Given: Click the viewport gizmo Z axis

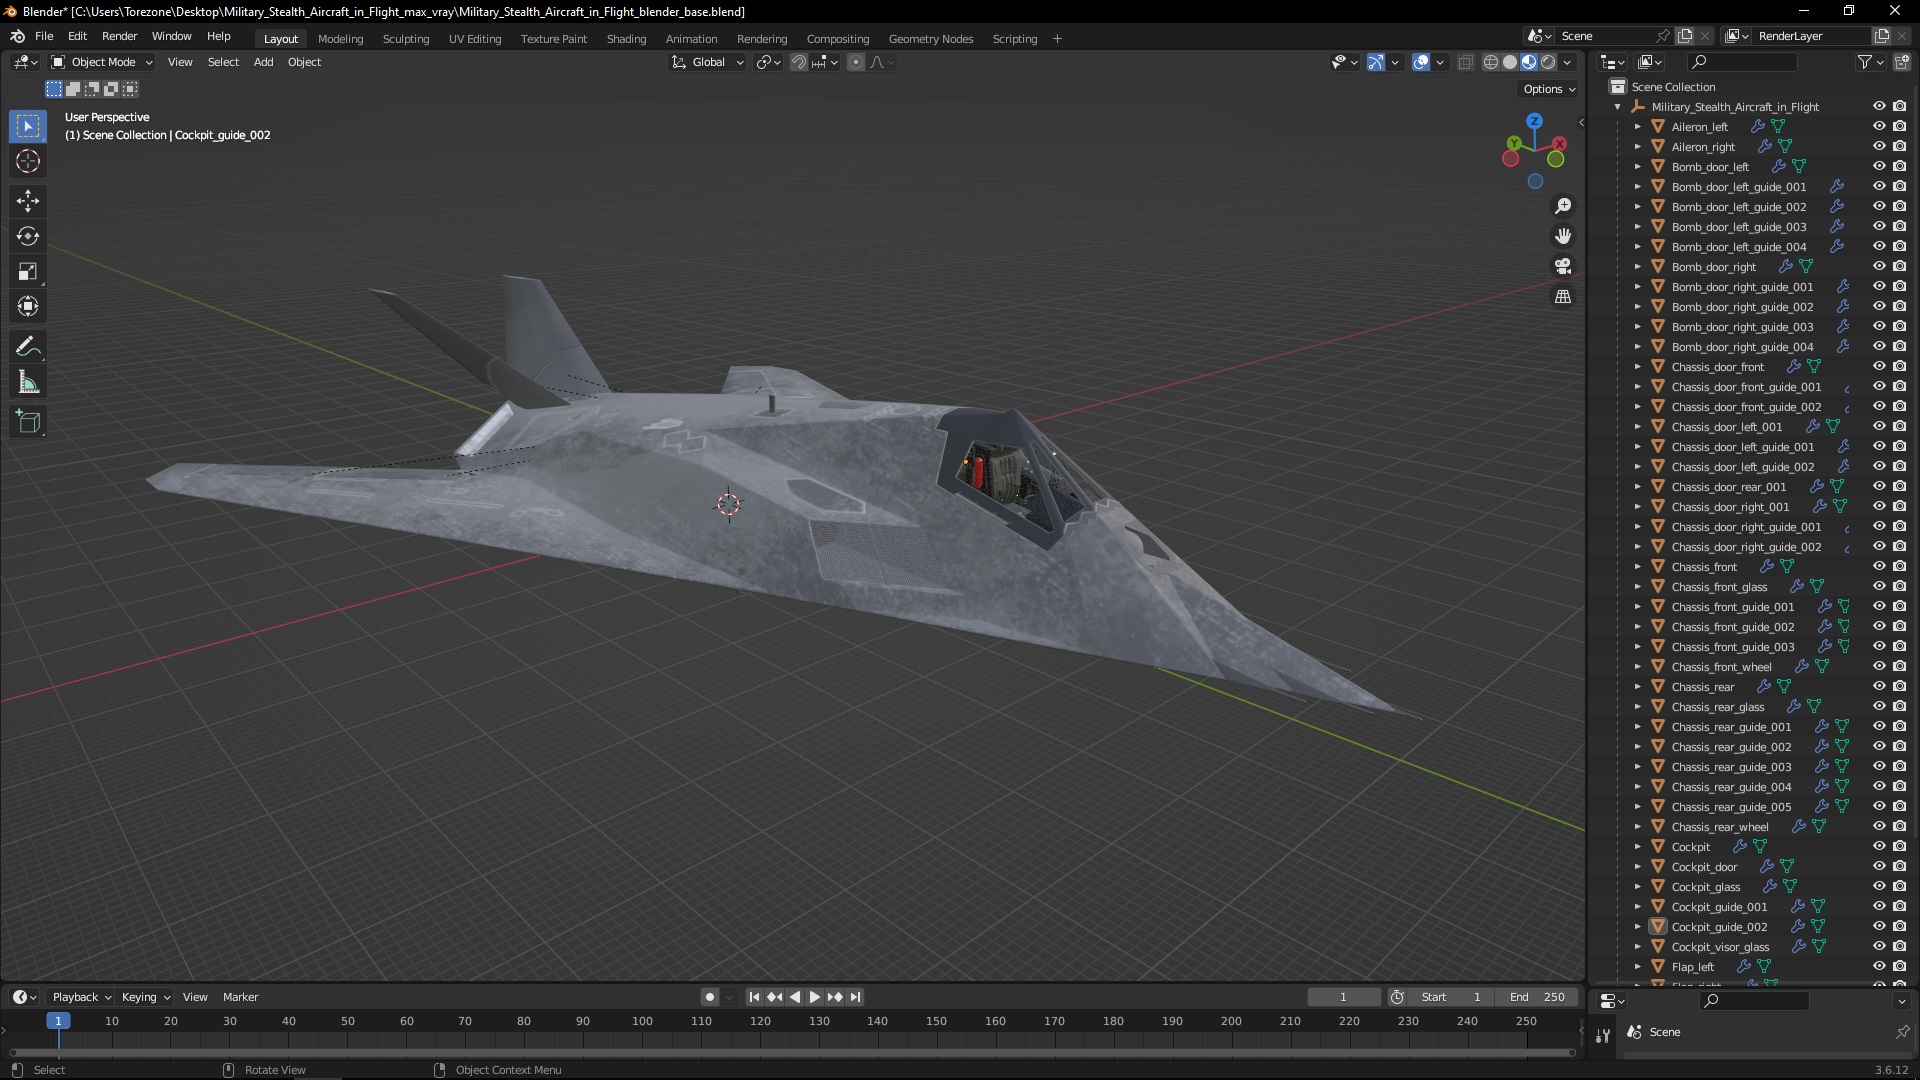Looking at the screenshot, I should 1534,120.
